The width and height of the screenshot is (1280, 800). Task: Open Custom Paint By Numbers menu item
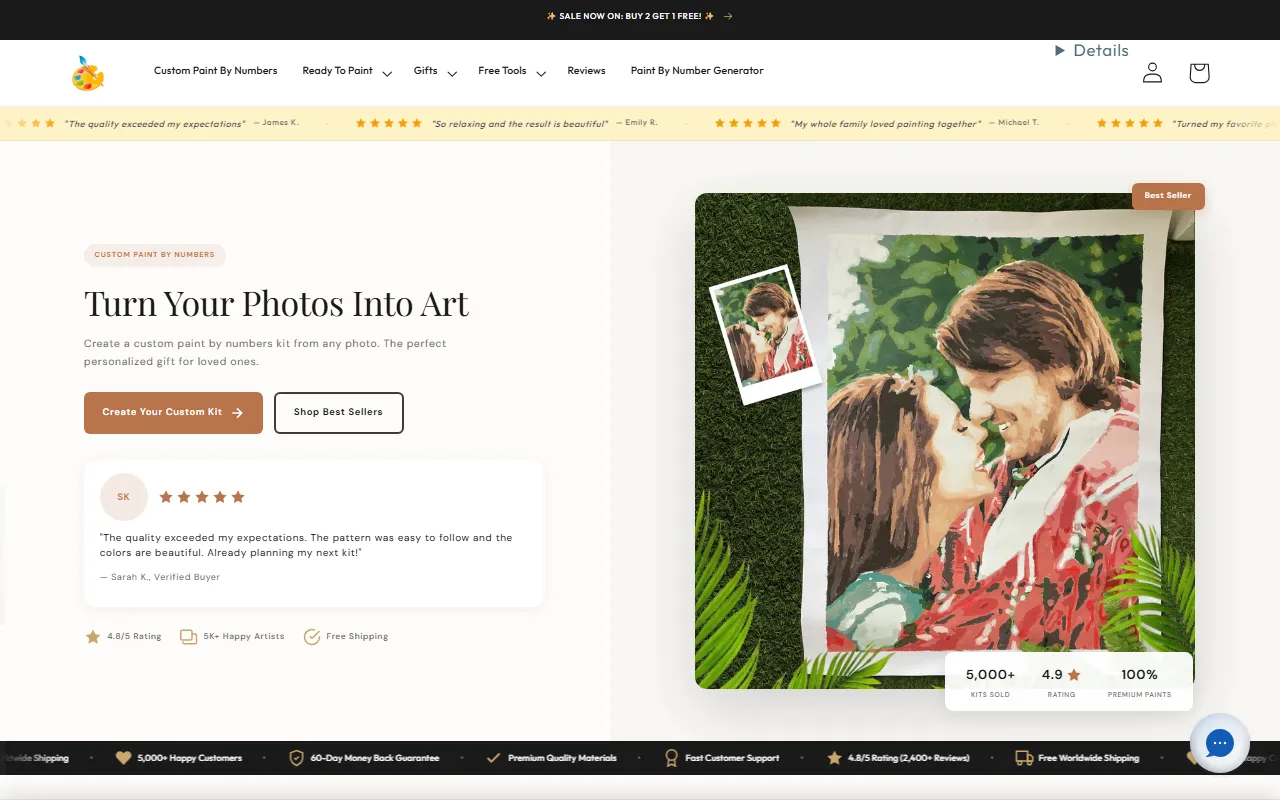[215, 71]
